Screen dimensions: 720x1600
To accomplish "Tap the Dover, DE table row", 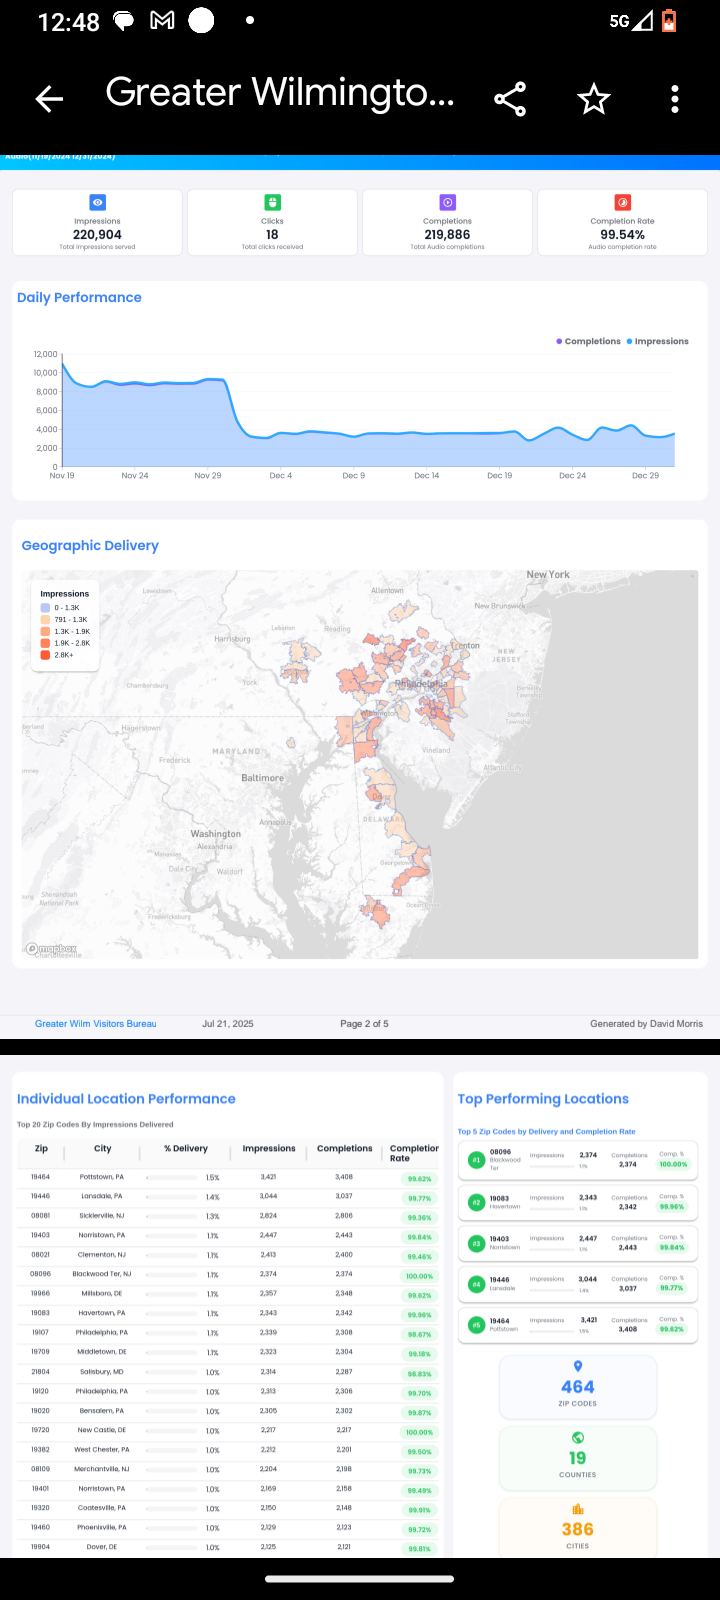I will point(229,1547).
